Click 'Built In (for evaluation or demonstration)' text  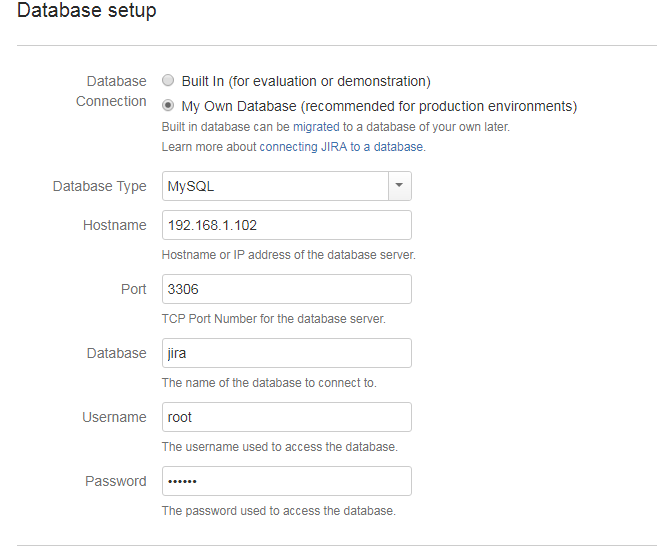pyautogui.click(x=305, y=81)
